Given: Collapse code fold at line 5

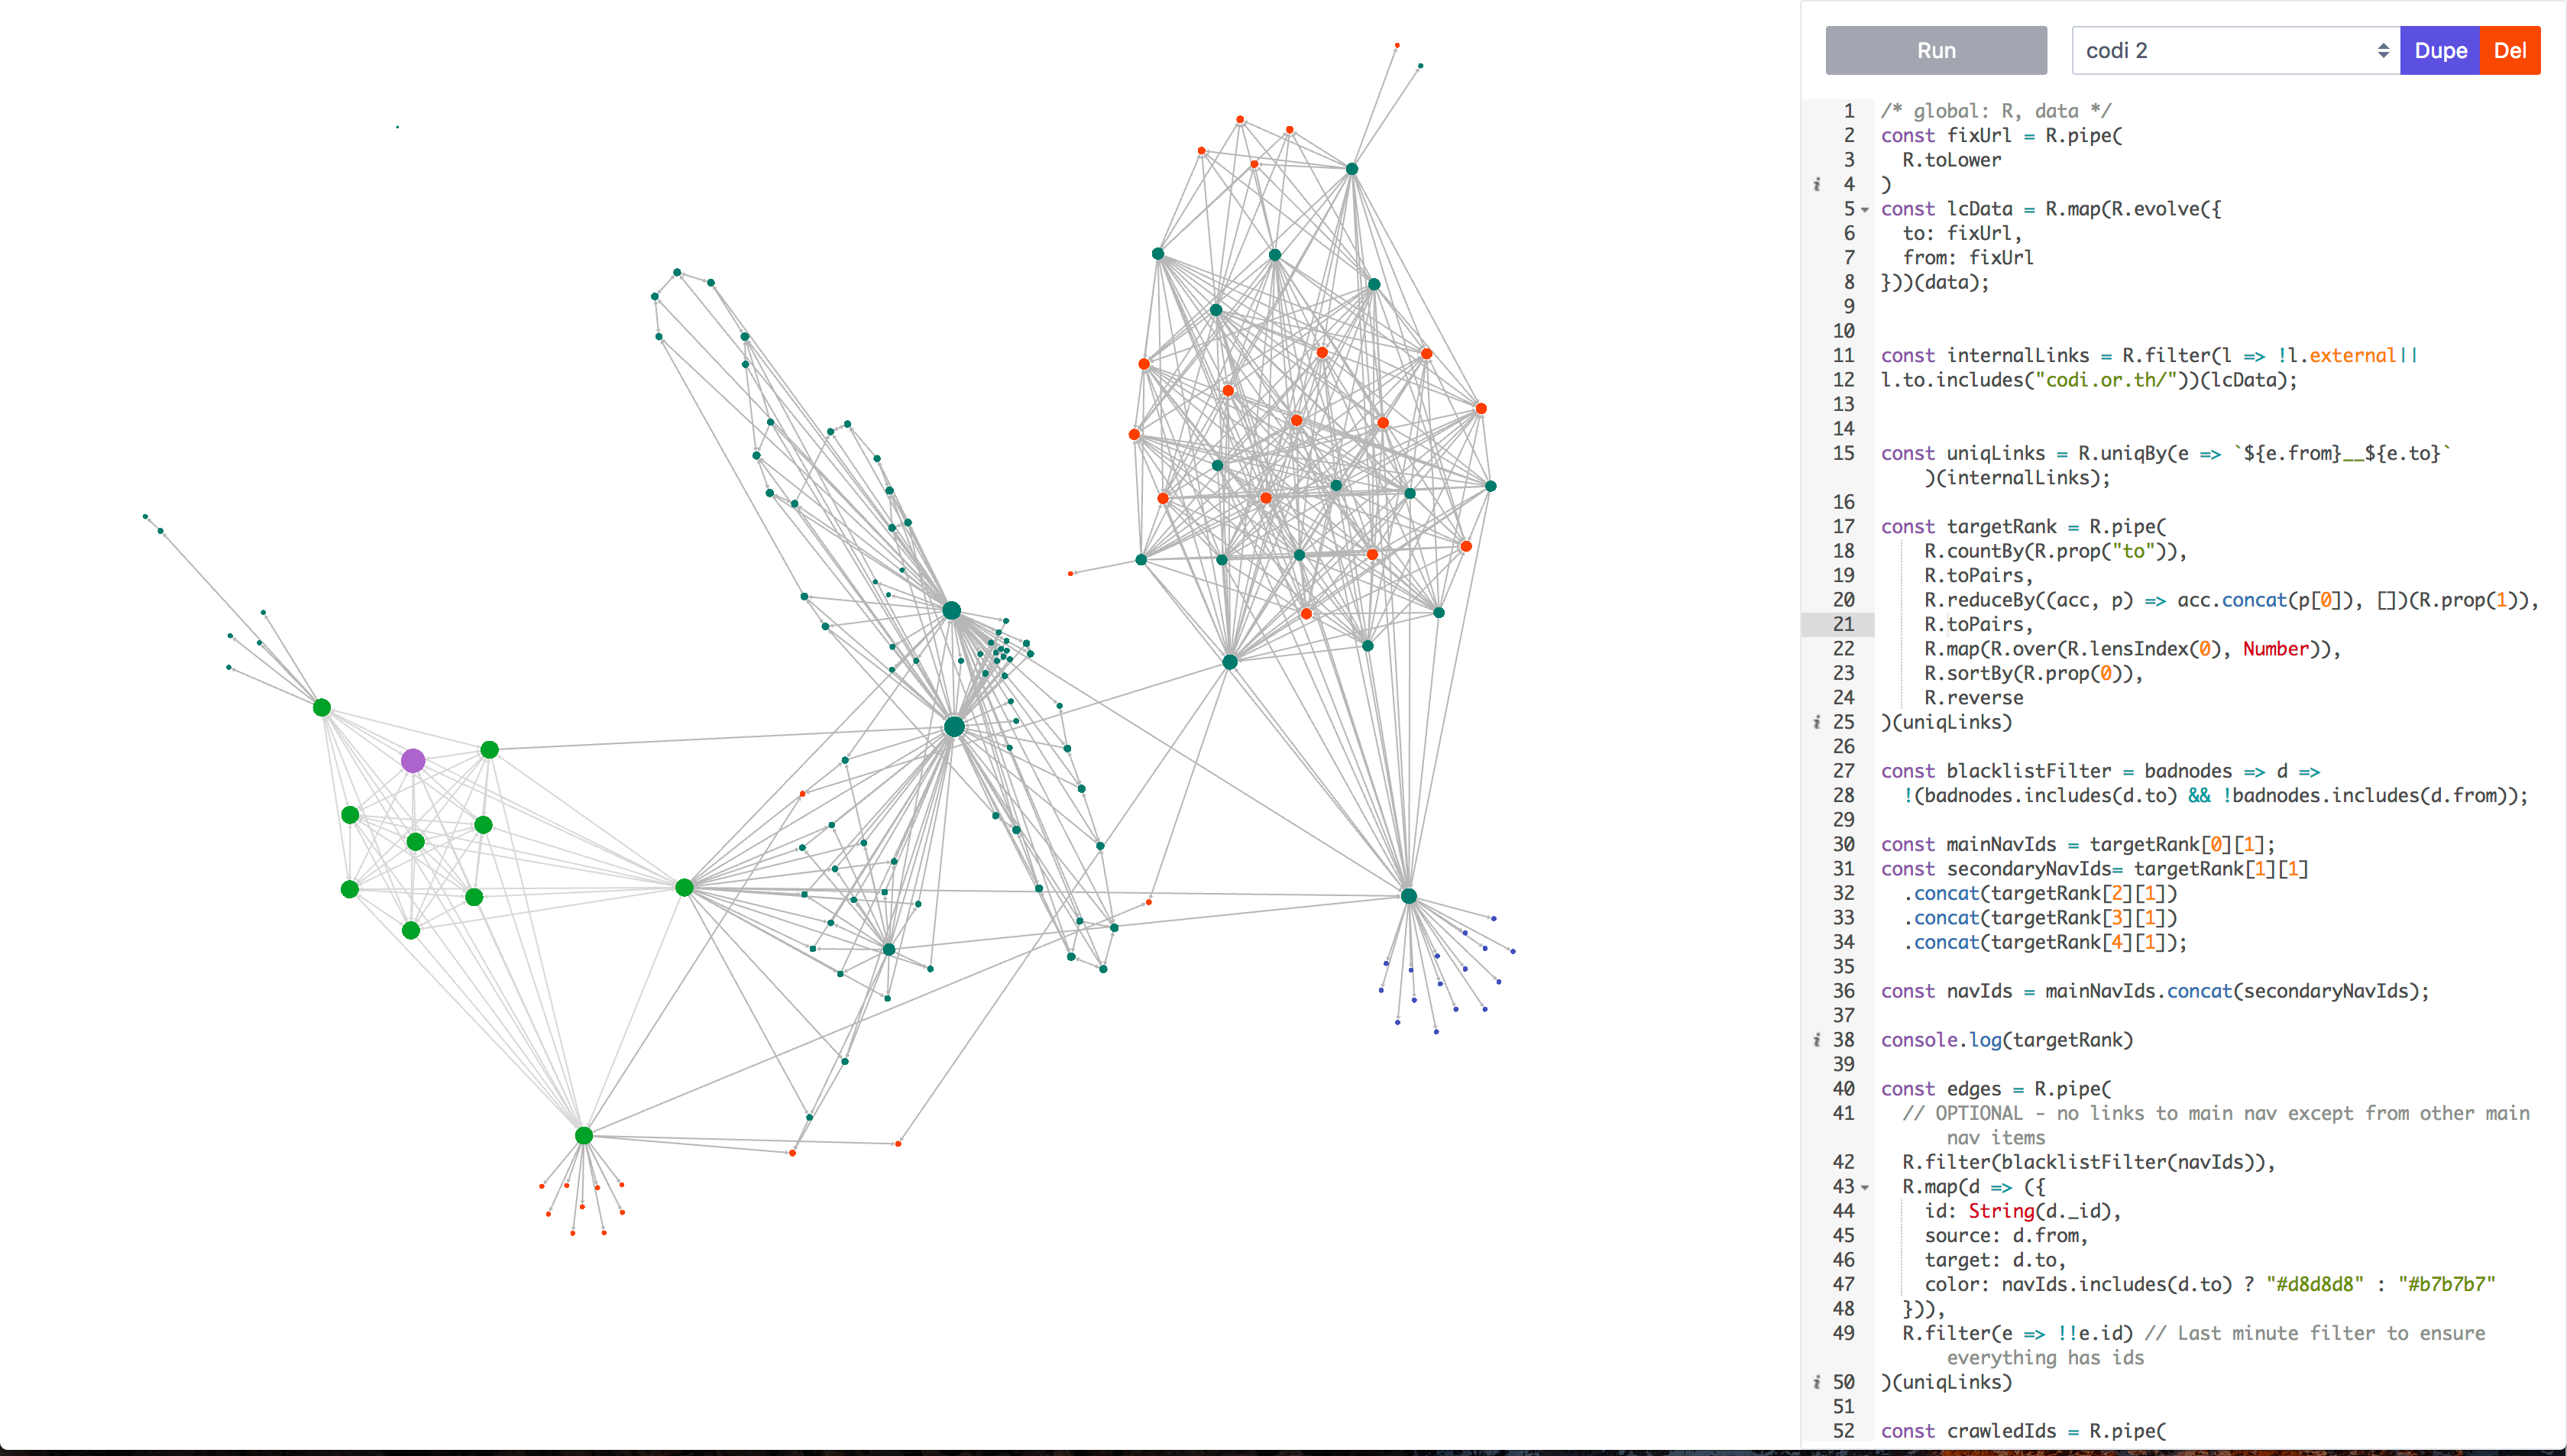Looking at the screenshot, I should [x=1865, y=210].
